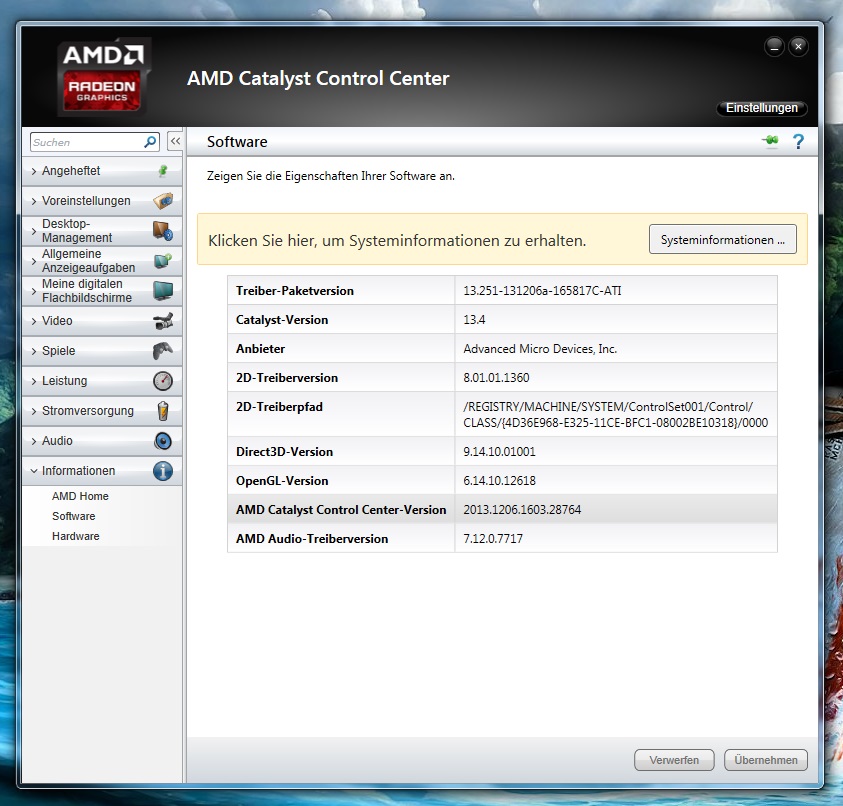Open help with the question mark icon
This screenshot has width=843, height=806.
click(x=798, y=141)
